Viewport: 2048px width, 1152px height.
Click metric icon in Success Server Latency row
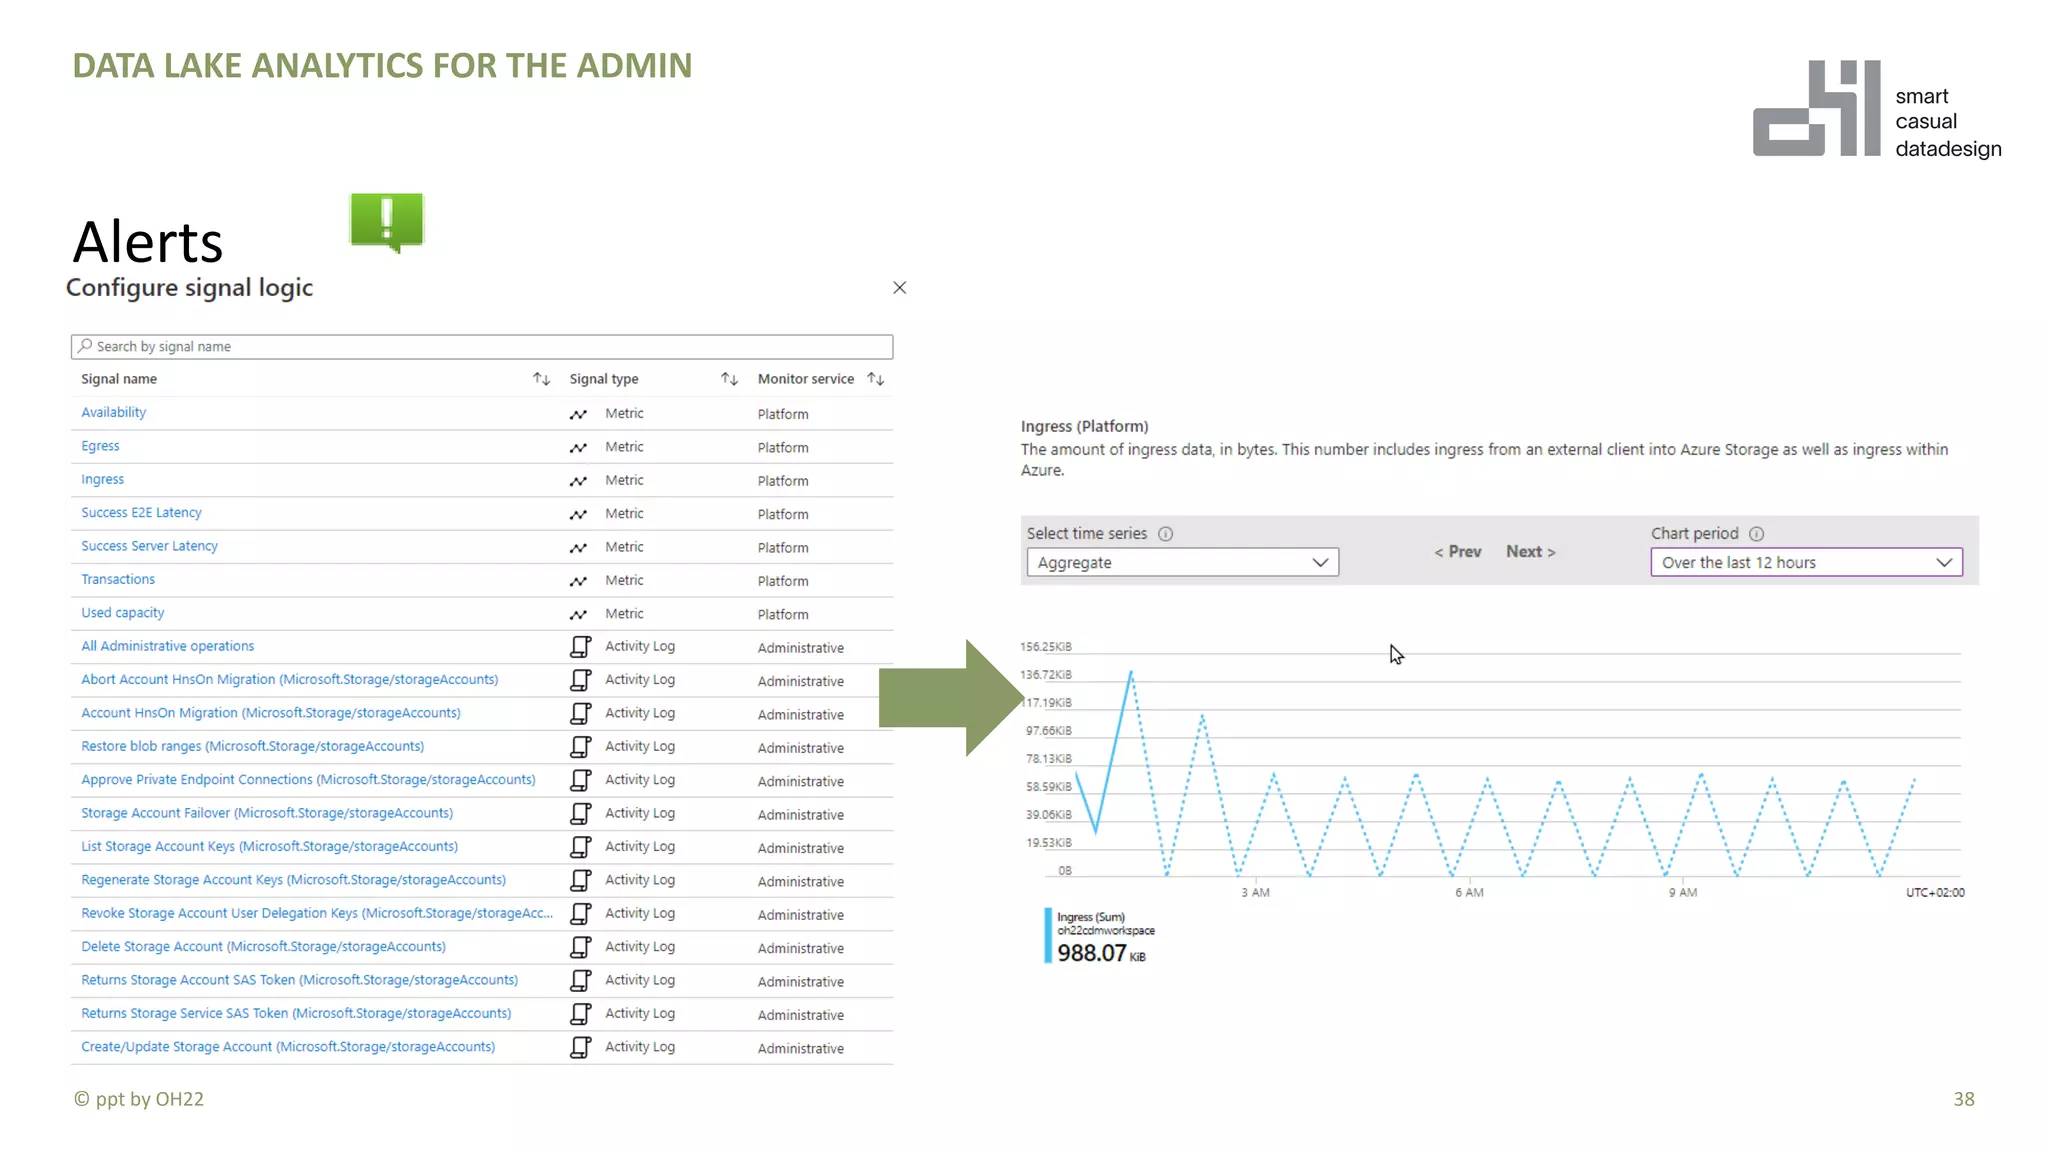point(578,548)
